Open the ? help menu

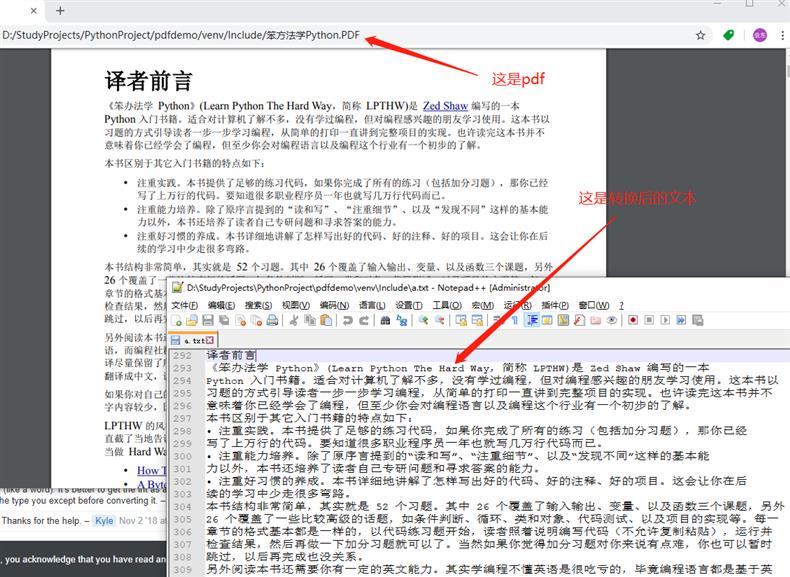click(x=621, y=305)
